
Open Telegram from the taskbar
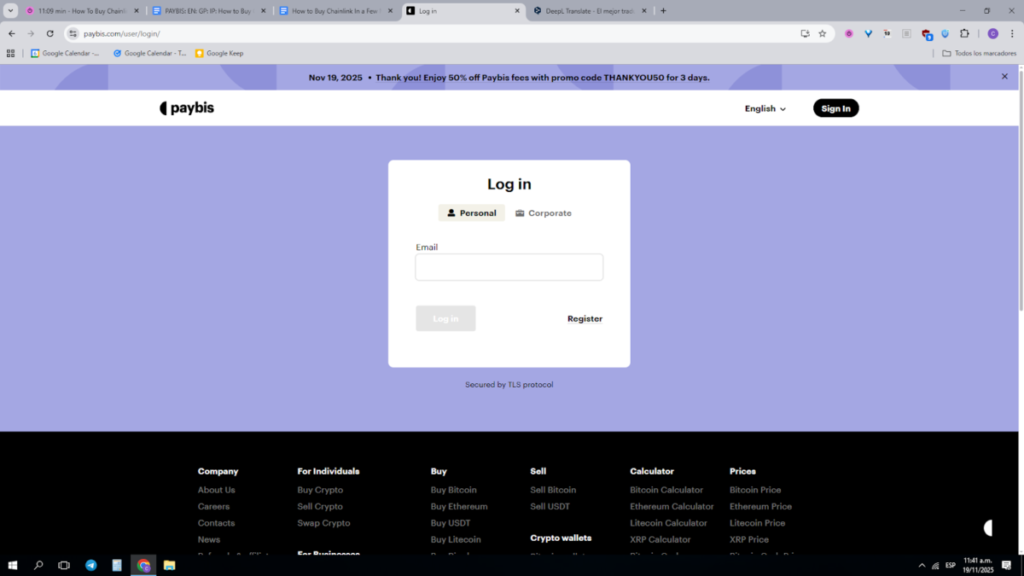coord(91,565)
